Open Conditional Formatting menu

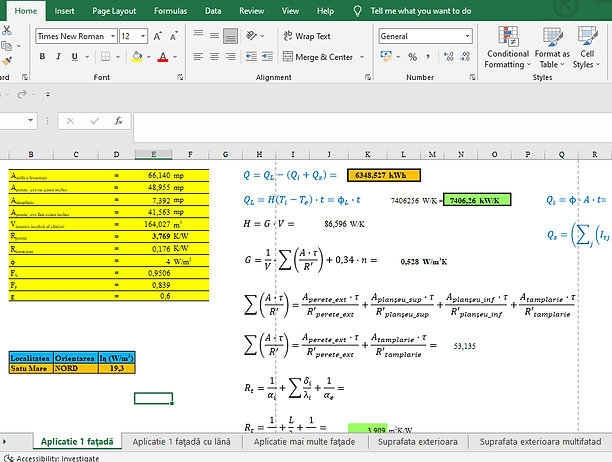pos(508,49)
